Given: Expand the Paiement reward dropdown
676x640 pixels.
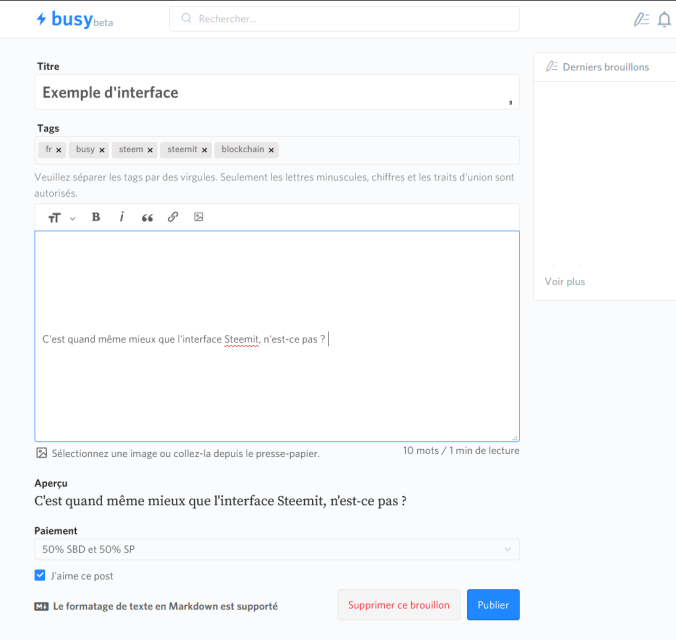Looking at the screenshot, I should [x=276, y=549].
